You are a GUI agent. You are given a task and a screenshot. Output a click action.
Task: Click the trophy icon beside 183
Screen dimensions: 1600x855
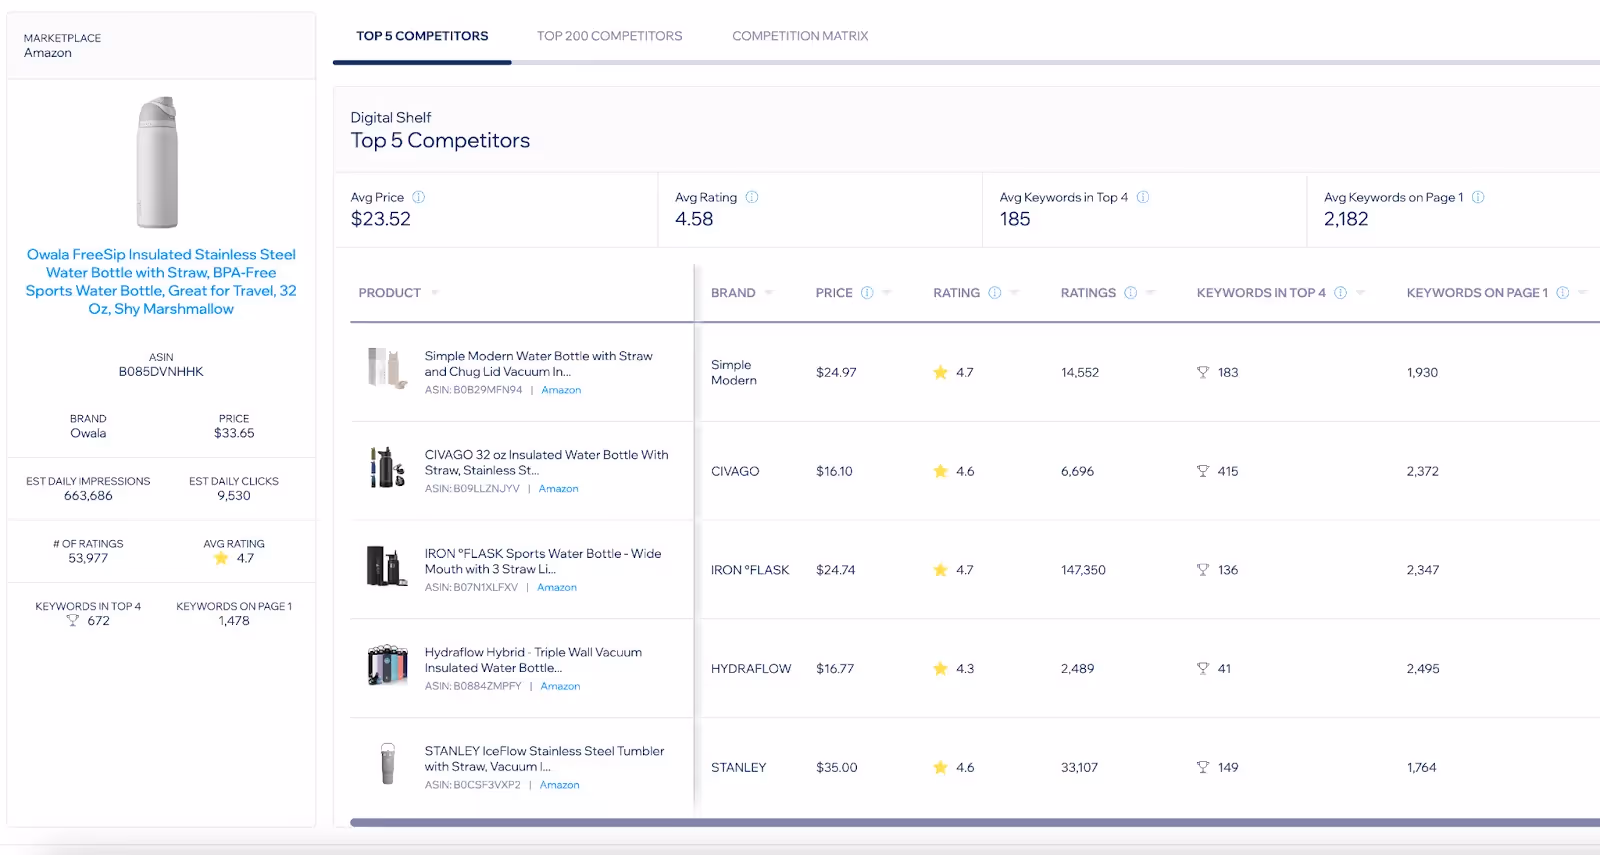tap(1203, 372)
